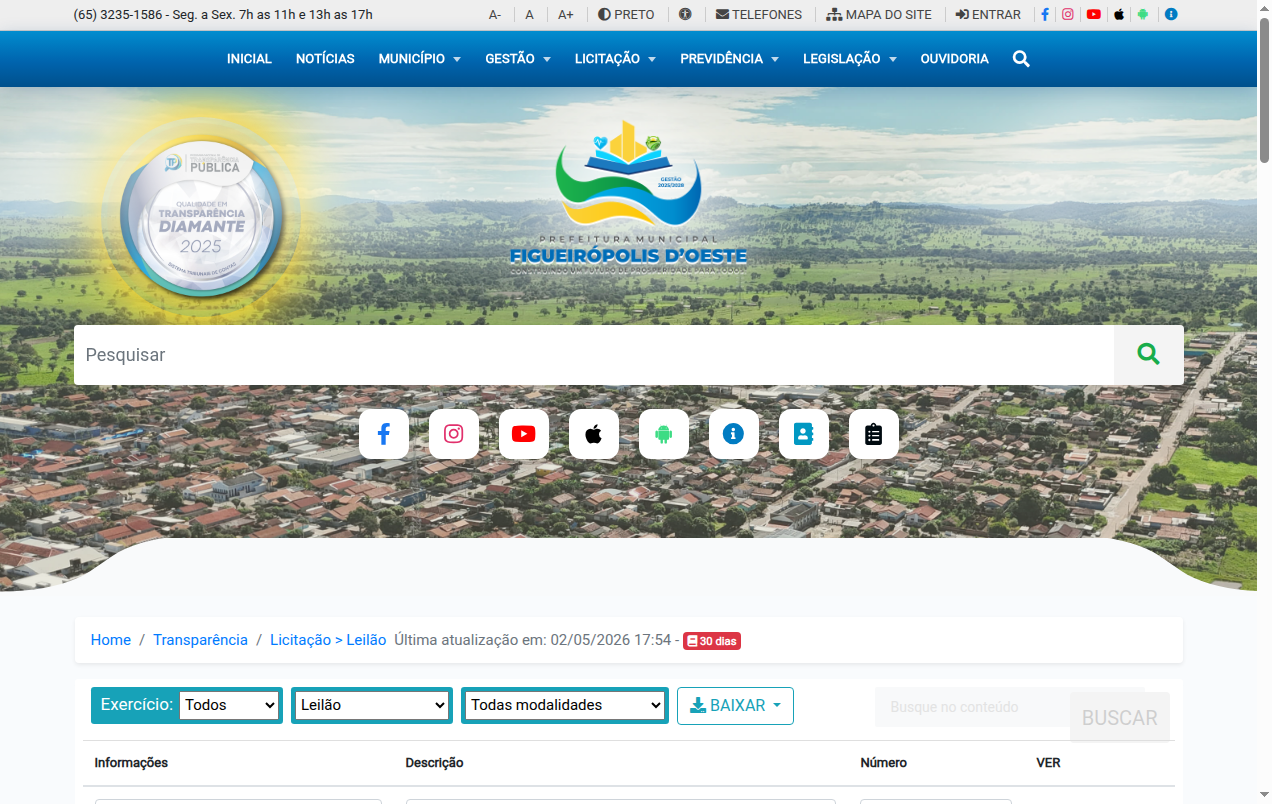Click Licitação > Leilão breadcrumb link

tap(328, 640)
